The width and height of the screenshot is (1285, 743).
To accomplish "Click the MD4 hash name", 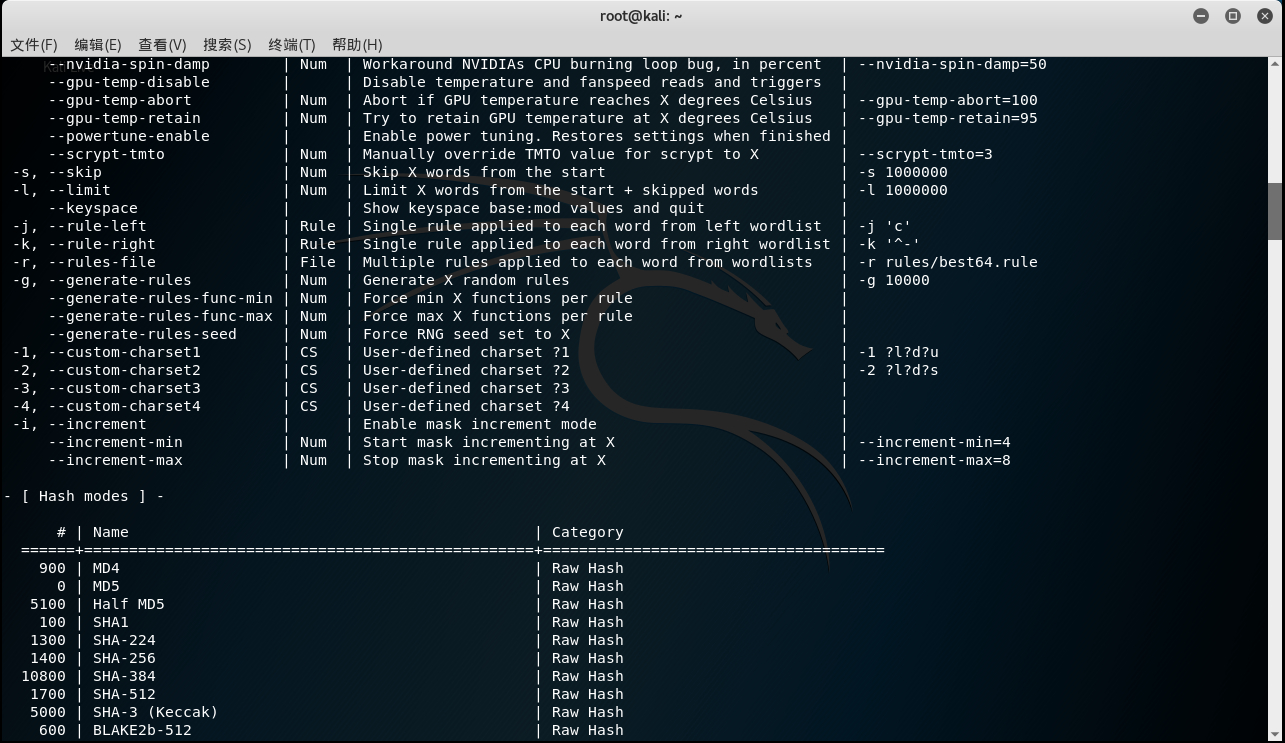I will [106, 568].
